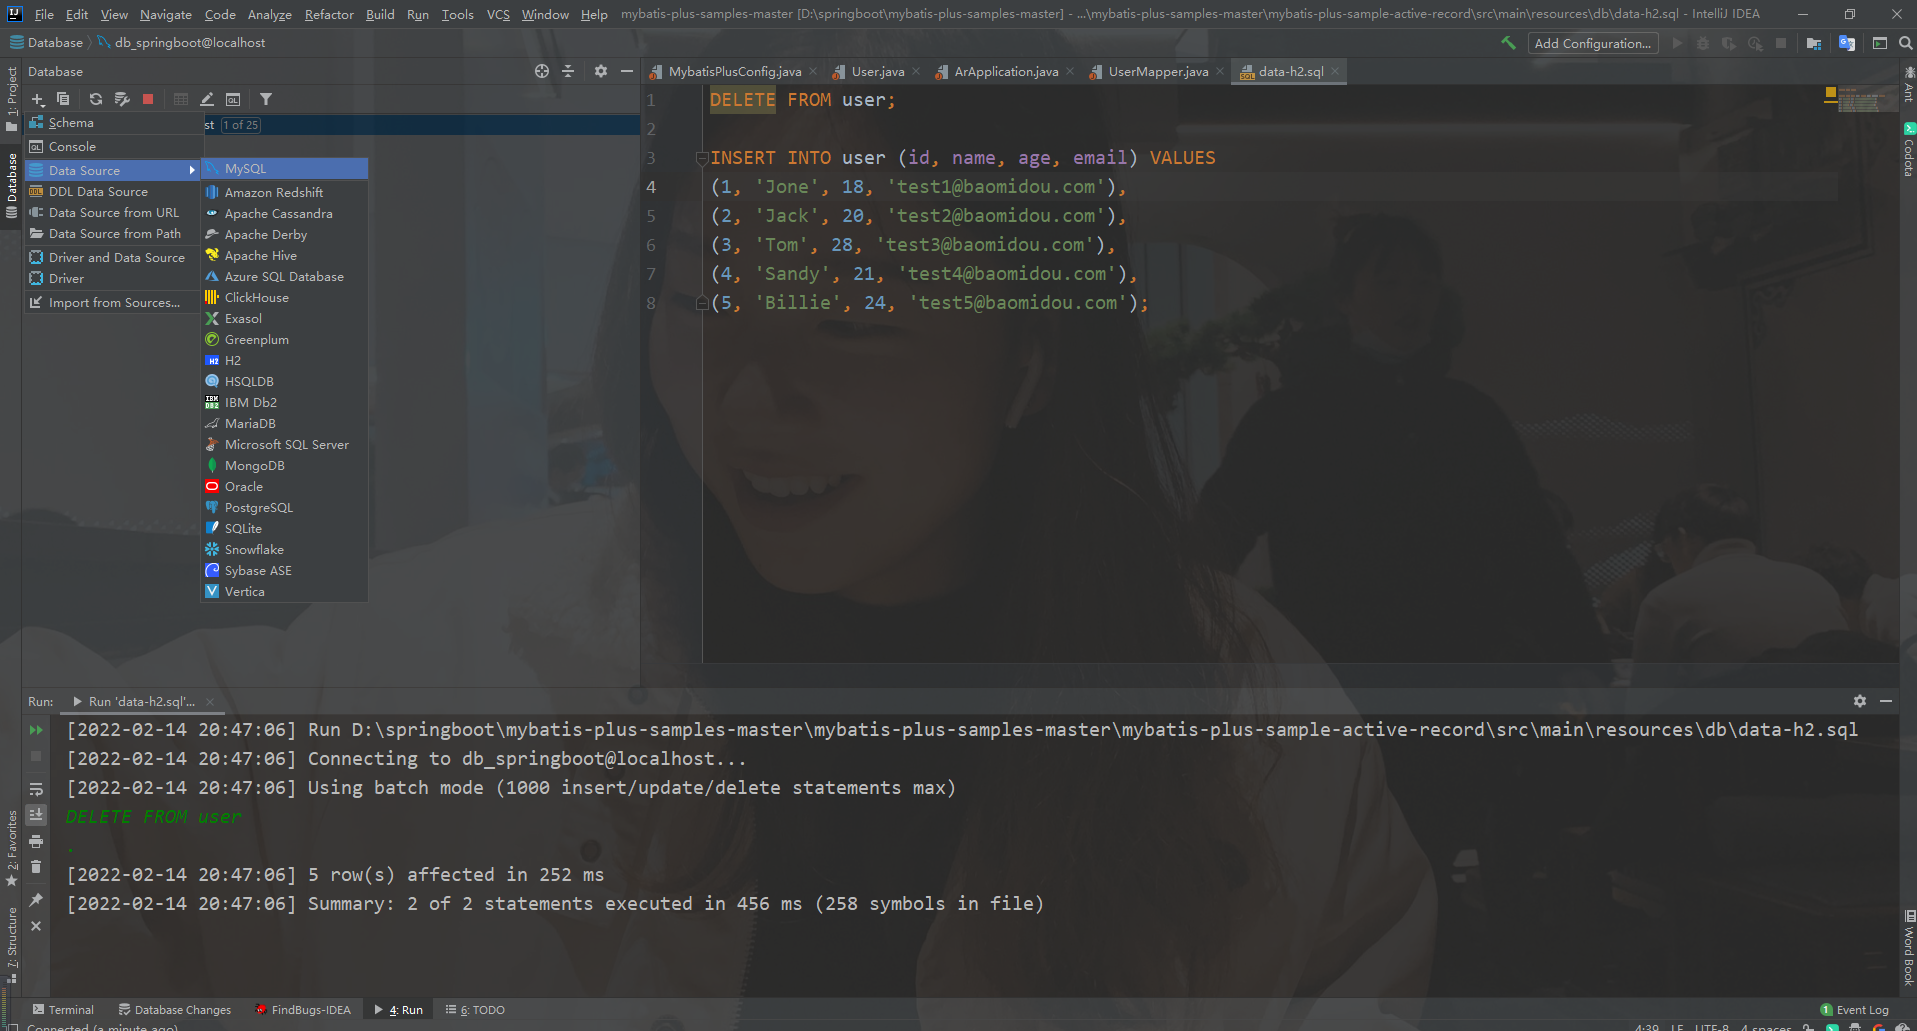Open Run panel settings gear
The image size is (1917, 1031).
point(1860,701)
